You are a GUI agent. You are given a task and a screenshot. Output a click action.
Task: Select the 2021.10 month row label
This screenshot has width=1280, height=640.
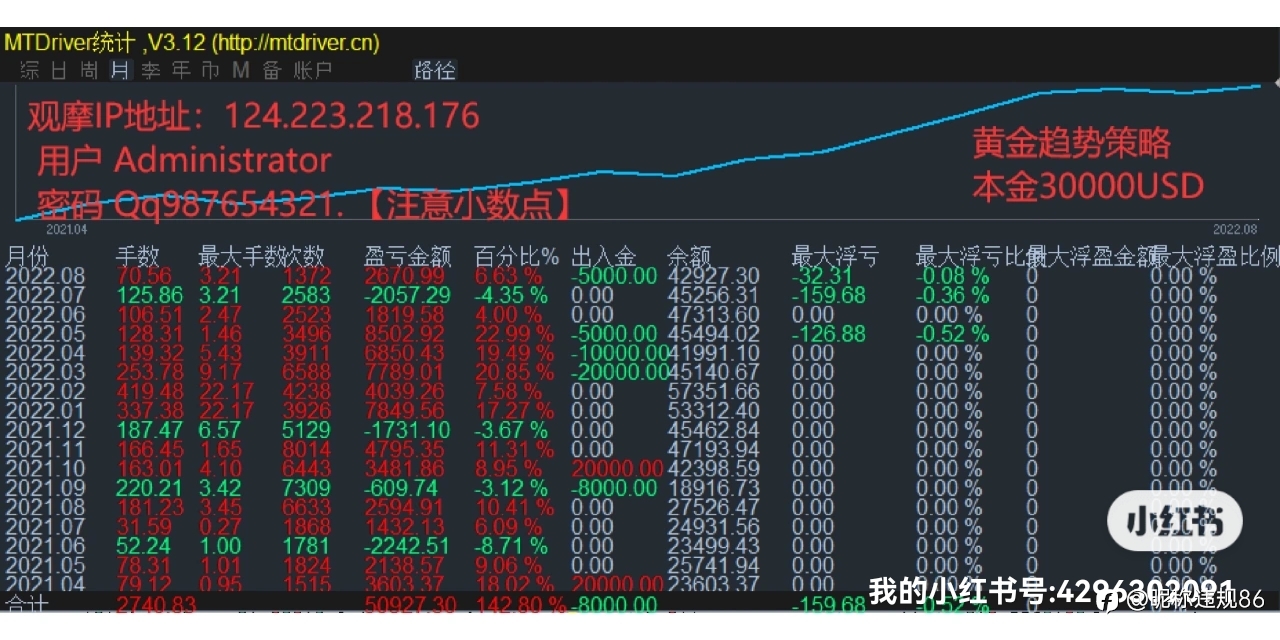coord(46,469)
